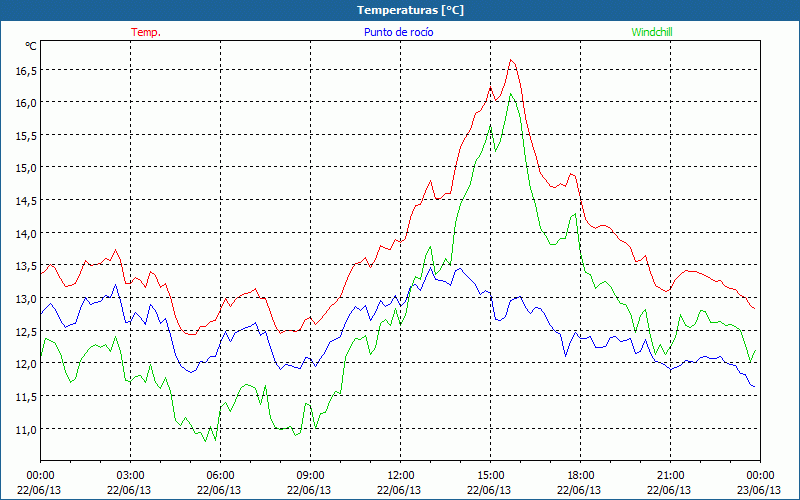The width and height of the screenshot is (800, 500).
Task: Select the 06:00 time axis label
Action: [220, 475]
